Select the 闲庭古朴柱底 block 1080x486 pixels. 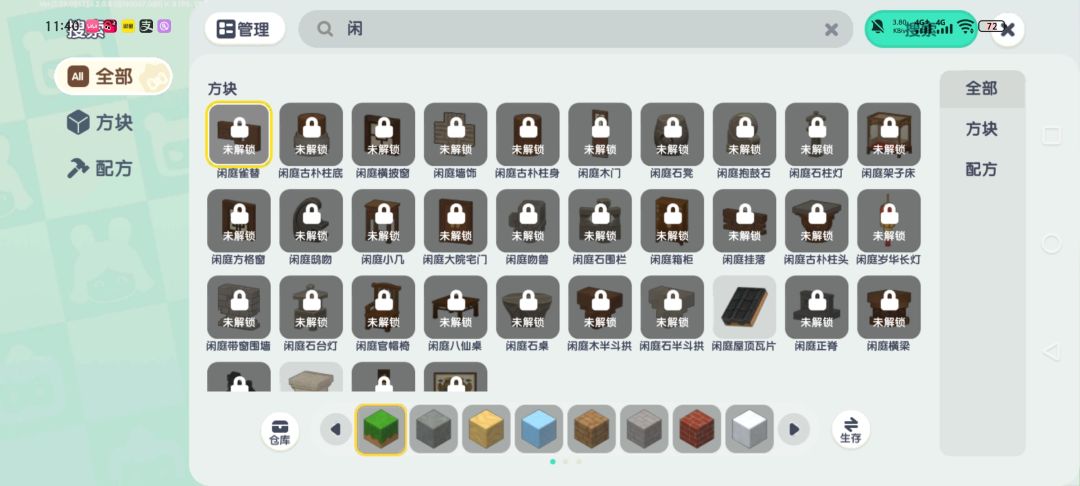[x=311, y=135]
